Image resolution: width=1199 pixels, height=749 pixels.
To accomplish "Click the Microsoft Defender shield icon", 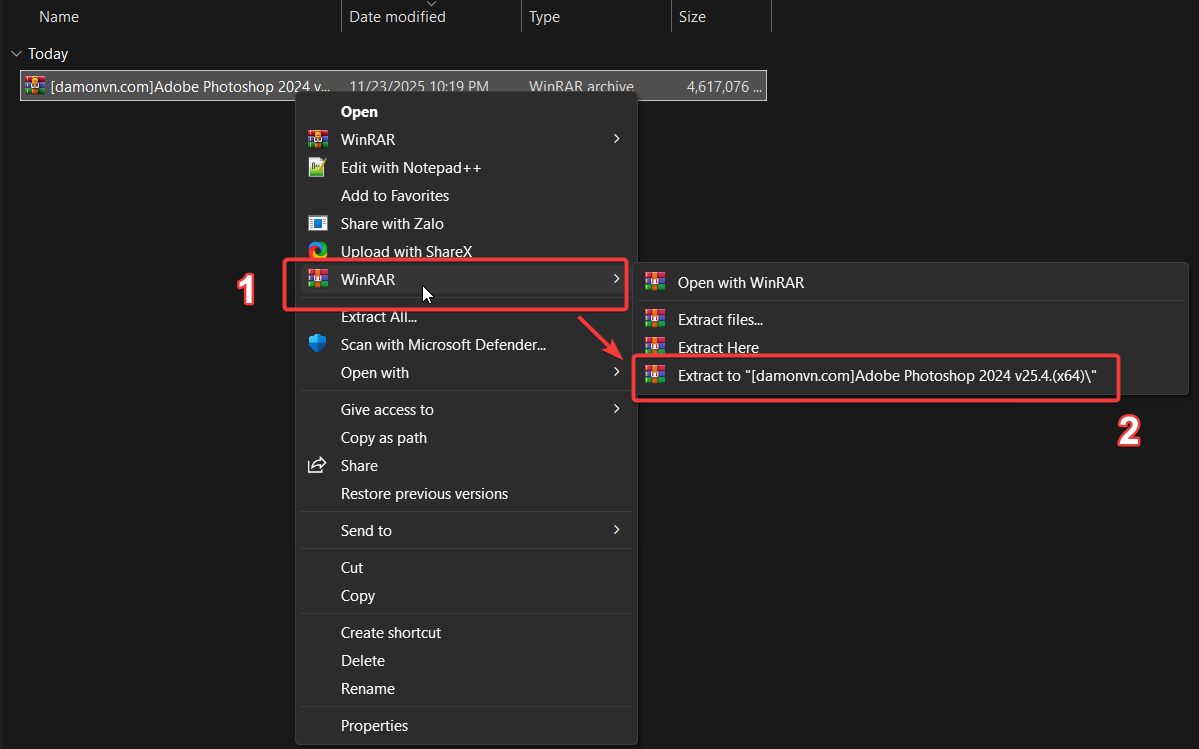I will tap(317, 344).
